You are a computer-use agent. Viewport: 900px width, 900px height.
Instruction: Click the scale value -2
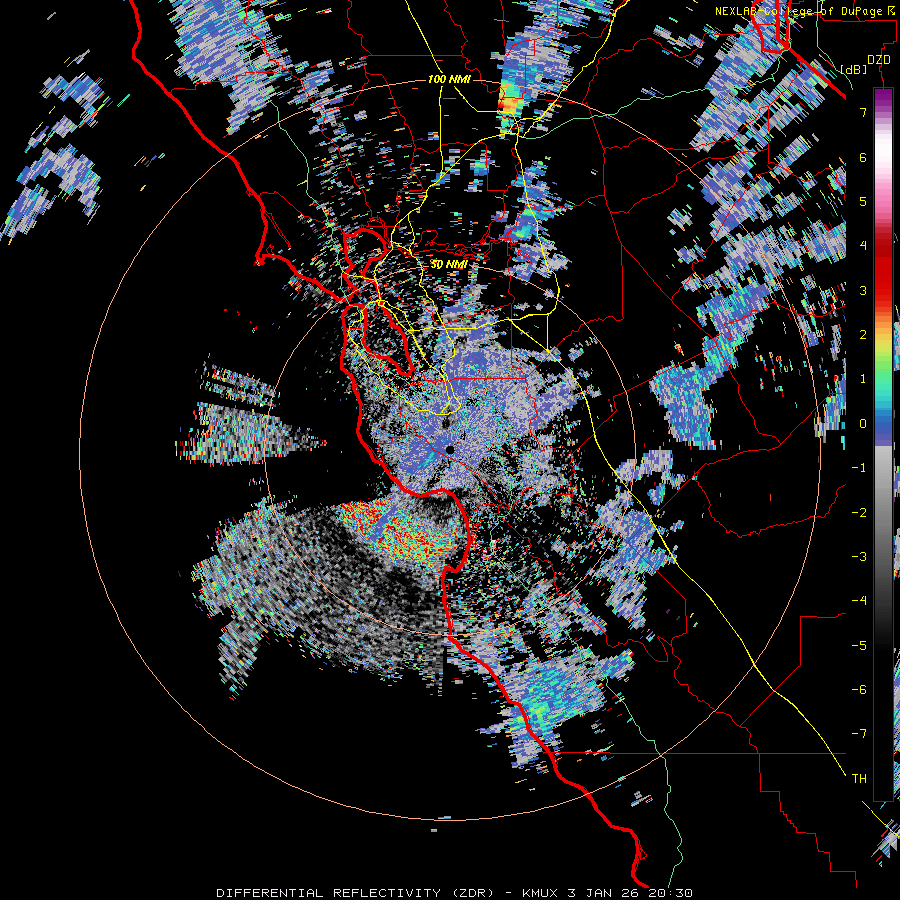pos(859,513)
